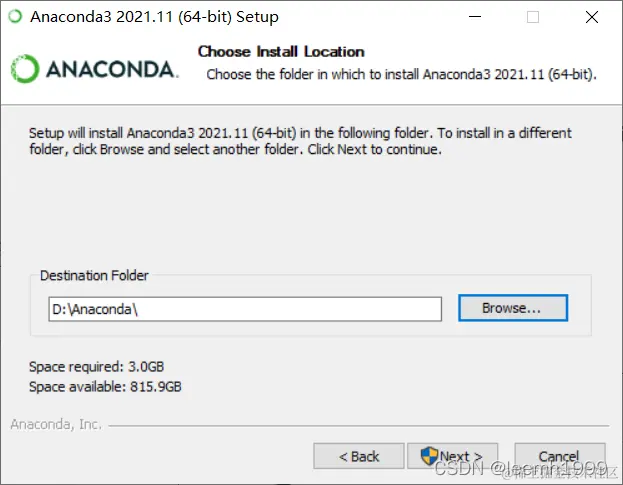Open the Browse... folder picker
The height and width of the screenshot is (485, 623).
pyautogui.click(x=513, y=308)
